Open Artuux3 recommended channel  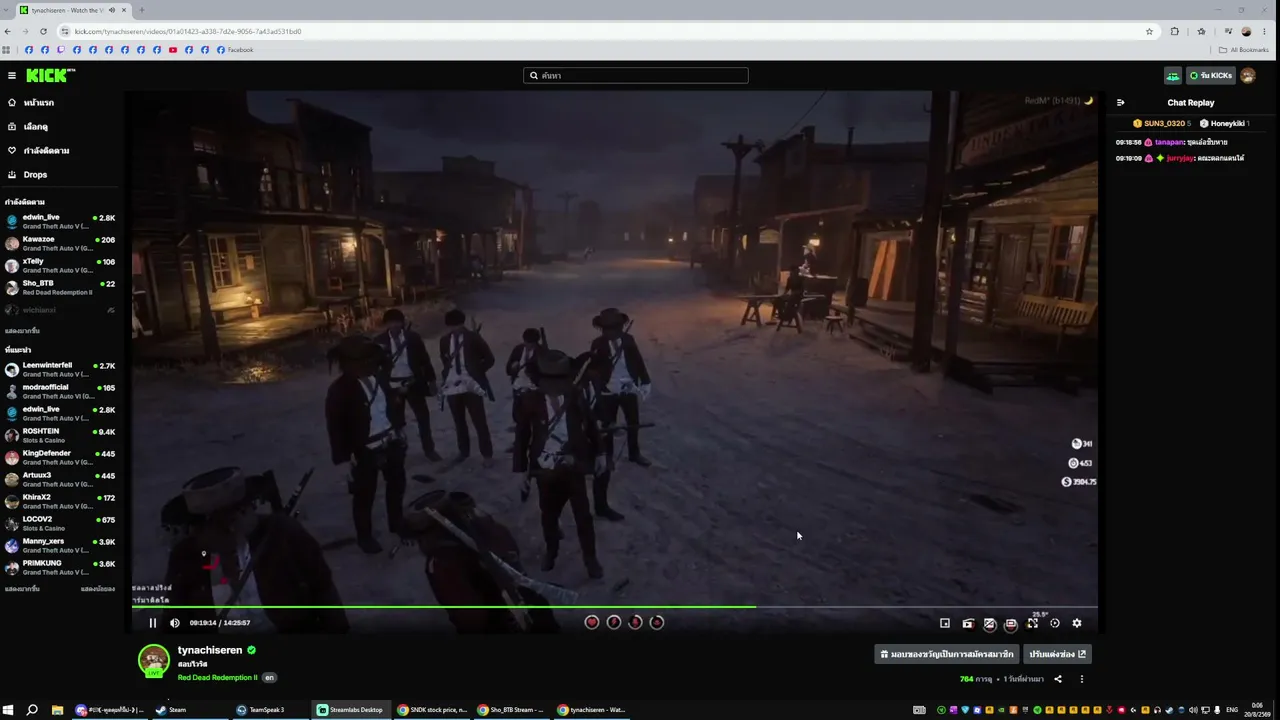point(60,479)
